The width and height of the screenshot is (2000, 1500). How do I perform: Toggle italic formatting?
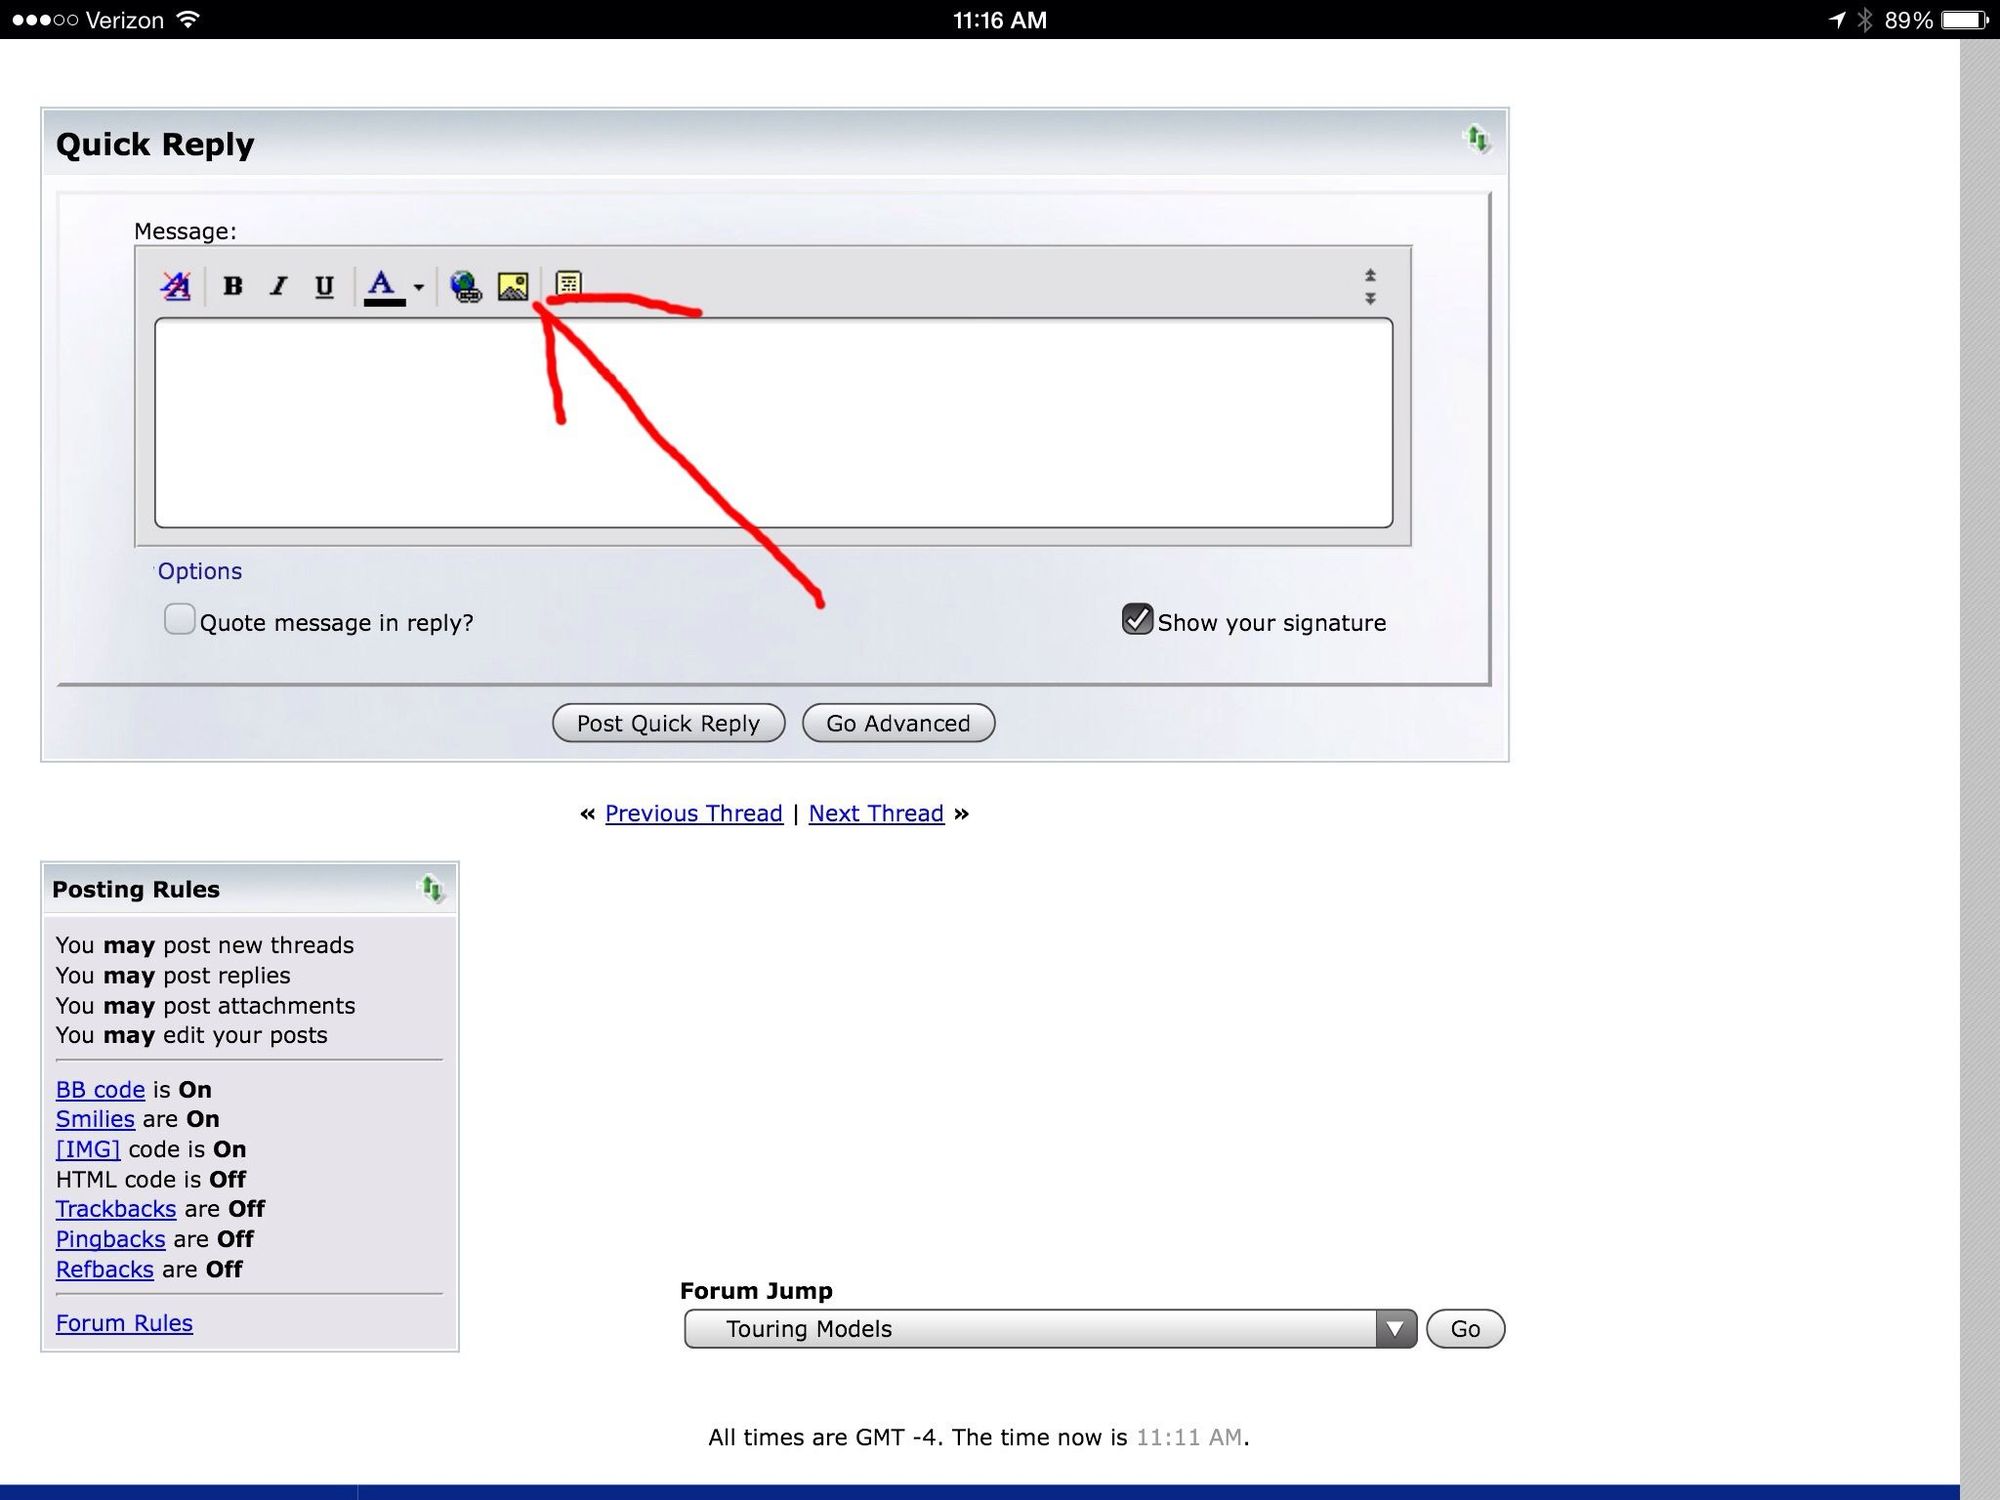tap(279, 286)
